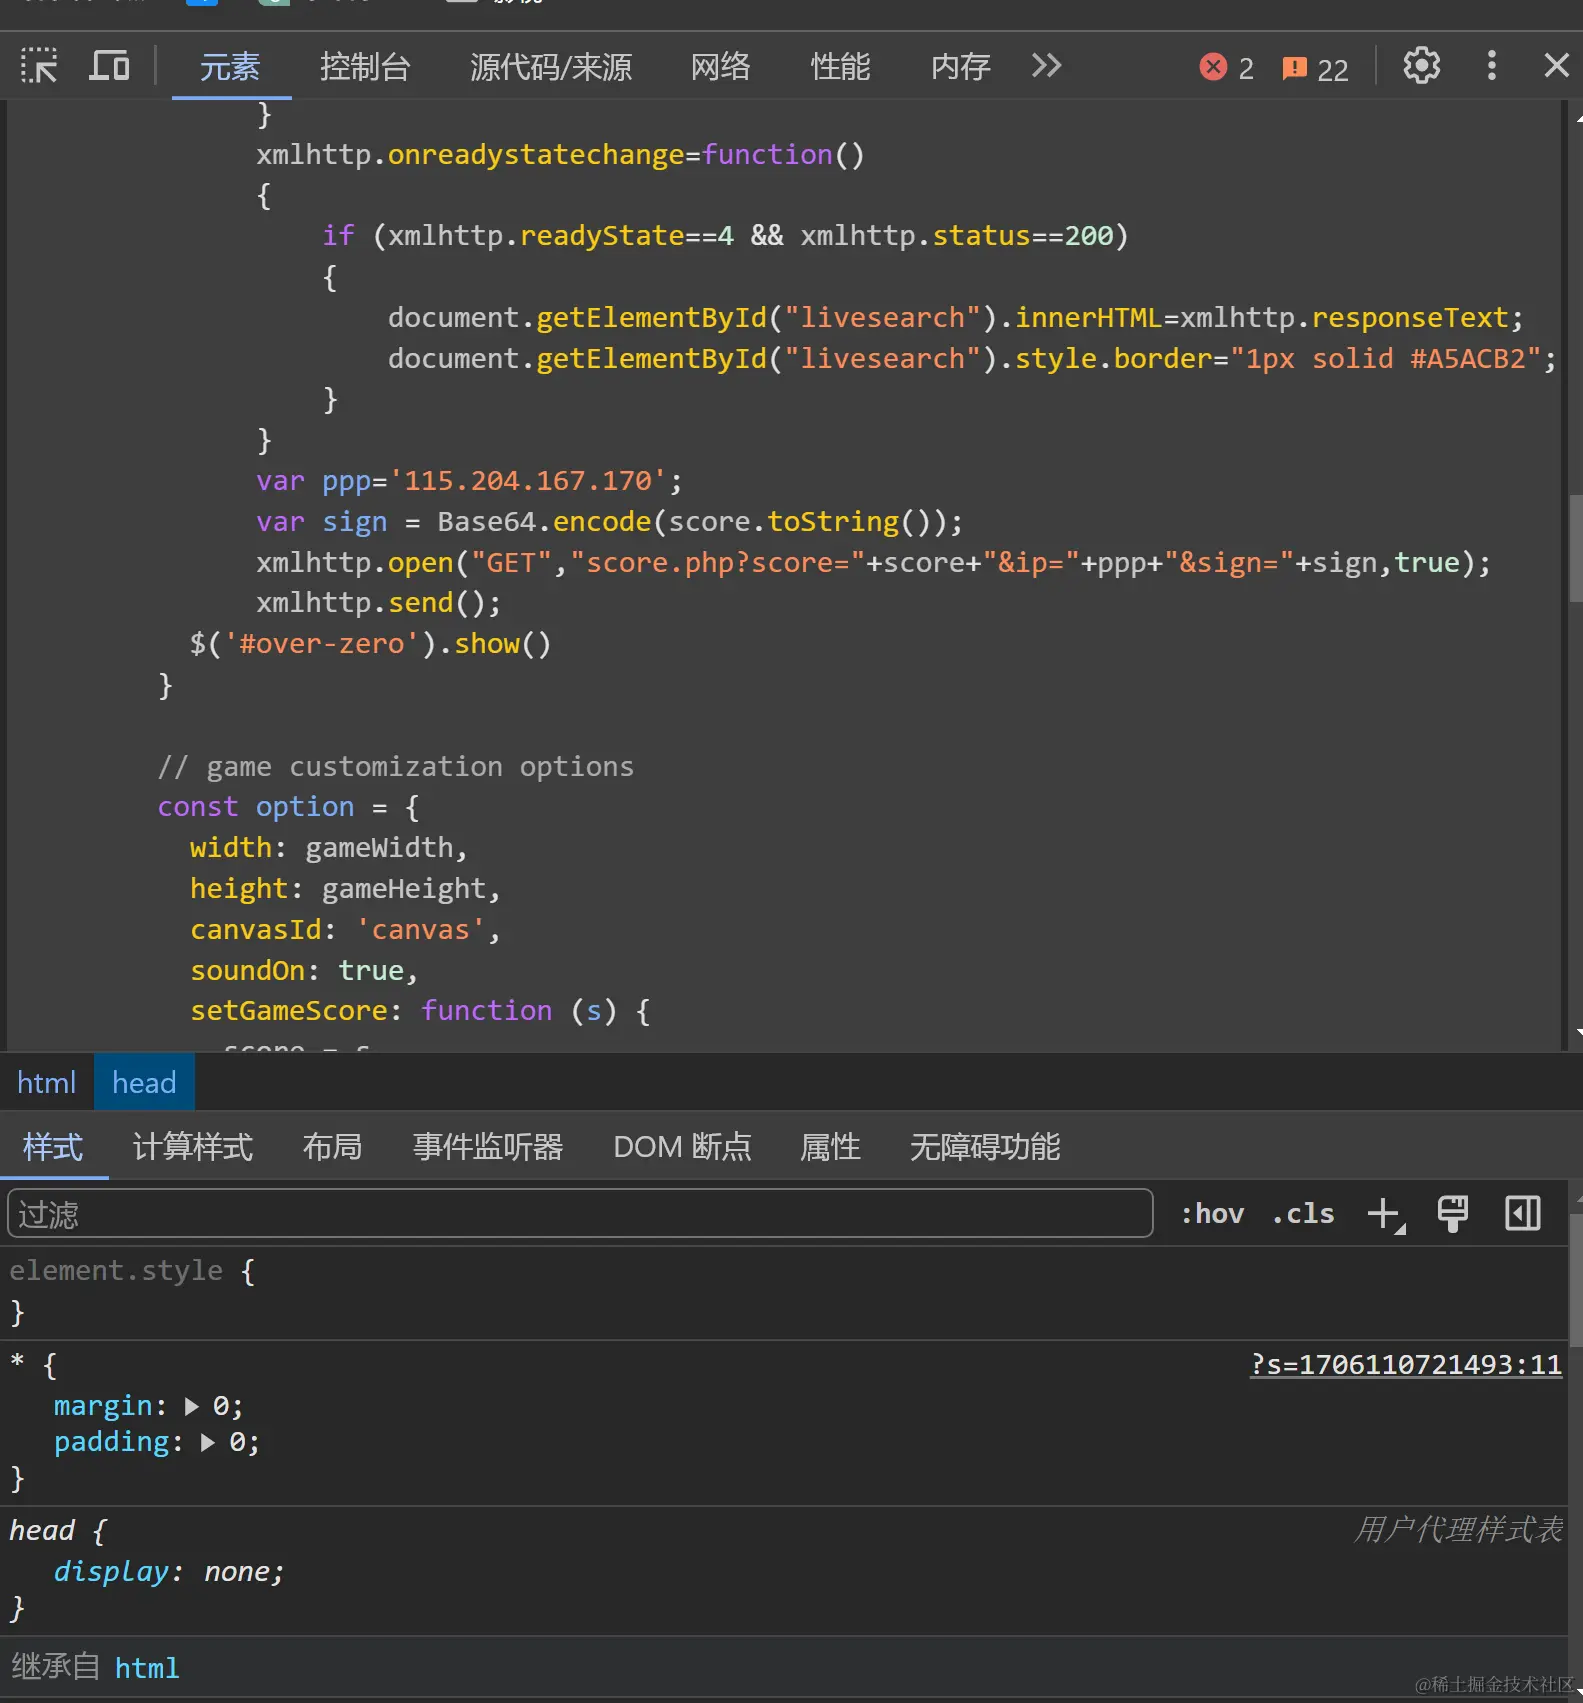Open the 网络 (Network) tab
The image size is (1583, 1703).
(x=720, y=67)
